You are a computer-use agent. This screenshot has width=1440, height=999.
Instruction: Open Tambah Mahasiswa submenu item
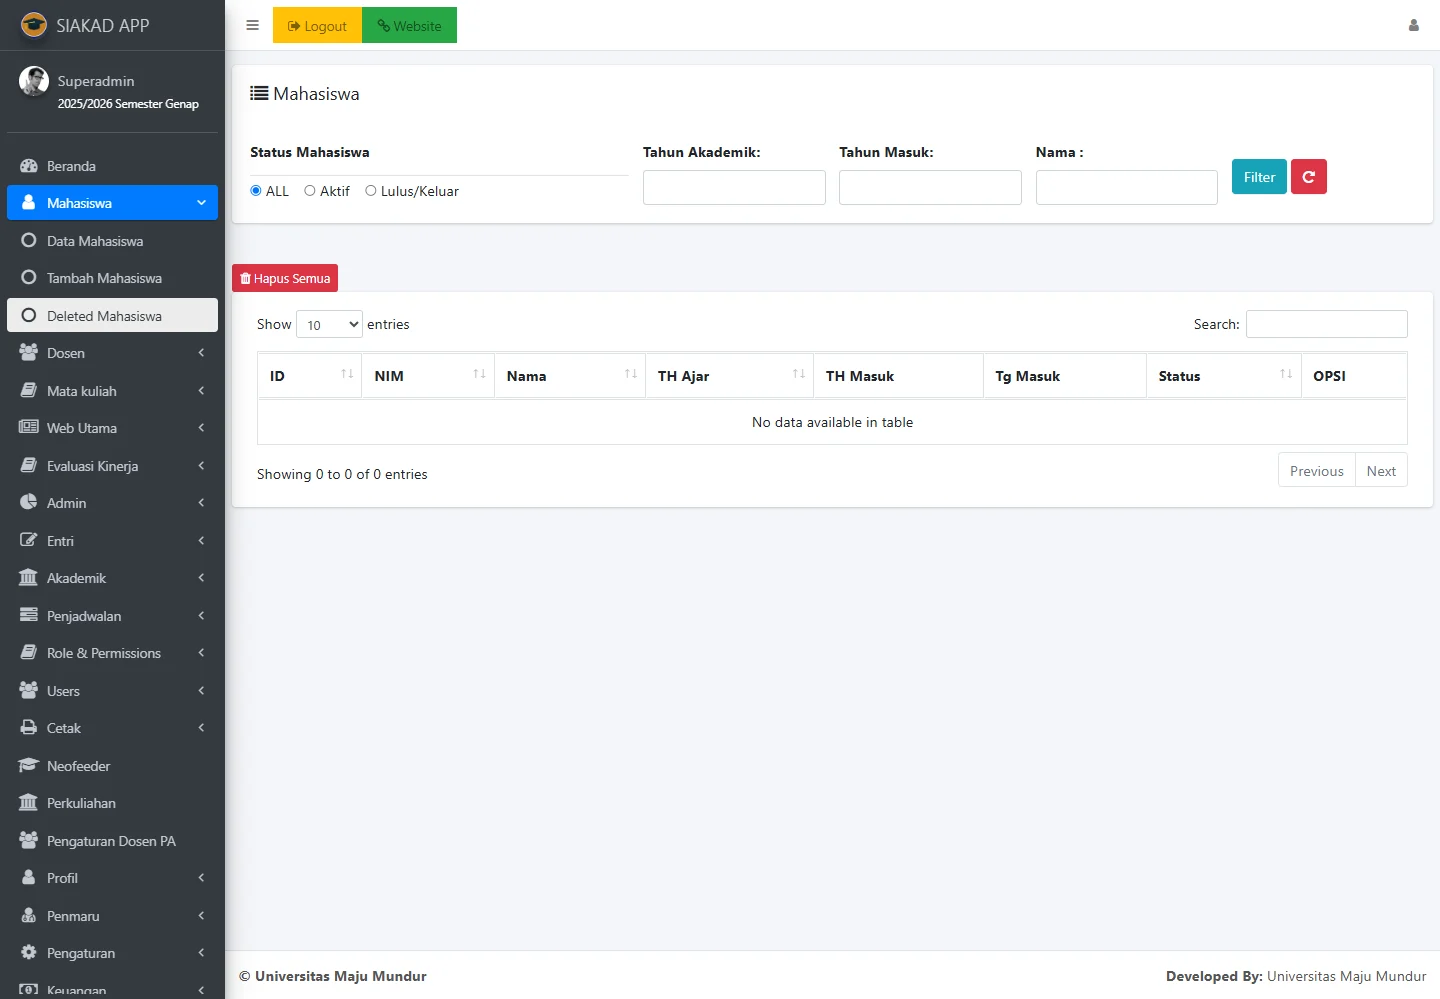point(104,278)
